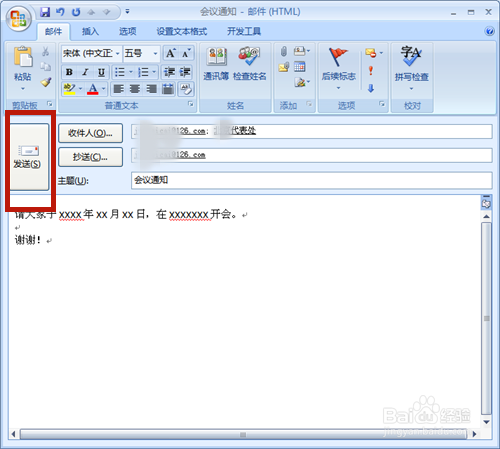The image size is (500, 449).
Task: Toggle bulleted list
Action: (119, 72)
